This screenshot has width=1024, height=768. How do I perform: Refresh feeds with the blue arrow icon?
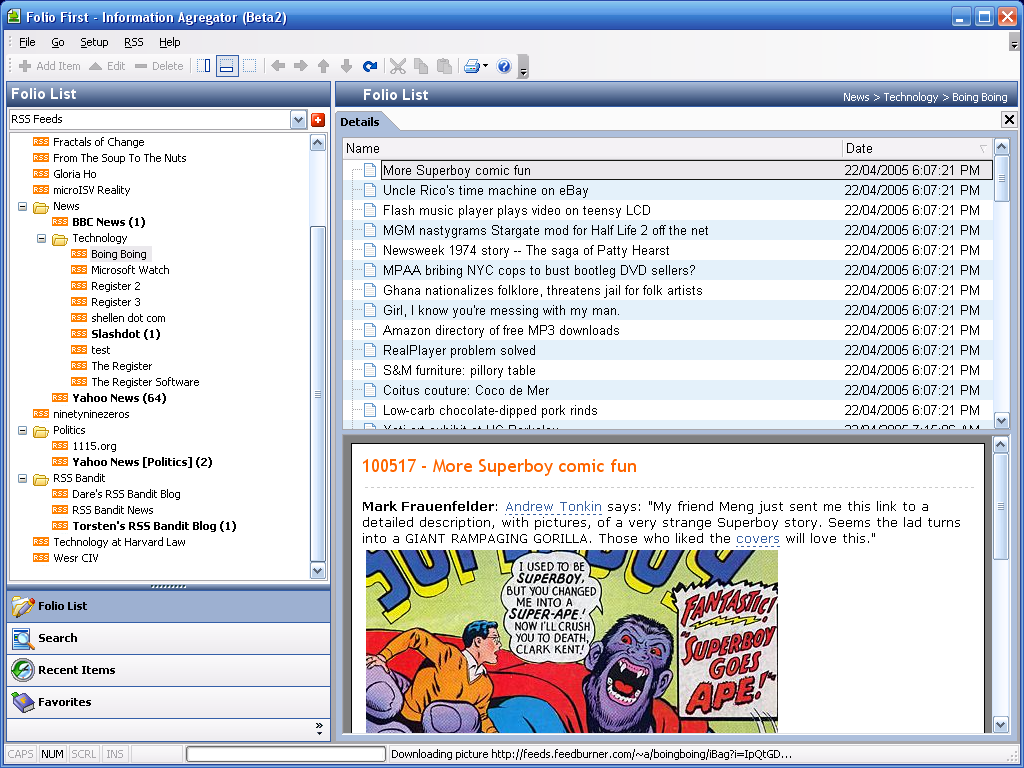tap(370, 66)
